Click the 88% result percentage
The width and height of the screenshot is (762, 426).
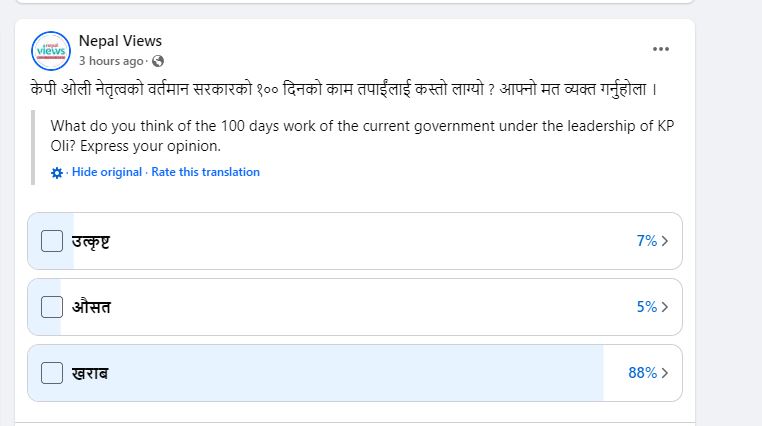[642, 373]
